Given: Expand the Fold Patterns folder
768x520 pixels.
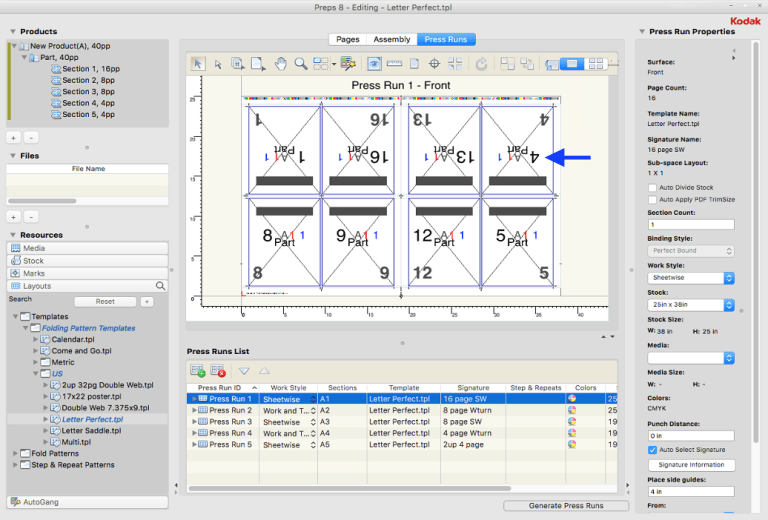Looking at the screenshot, I should [x=14, y=453].
